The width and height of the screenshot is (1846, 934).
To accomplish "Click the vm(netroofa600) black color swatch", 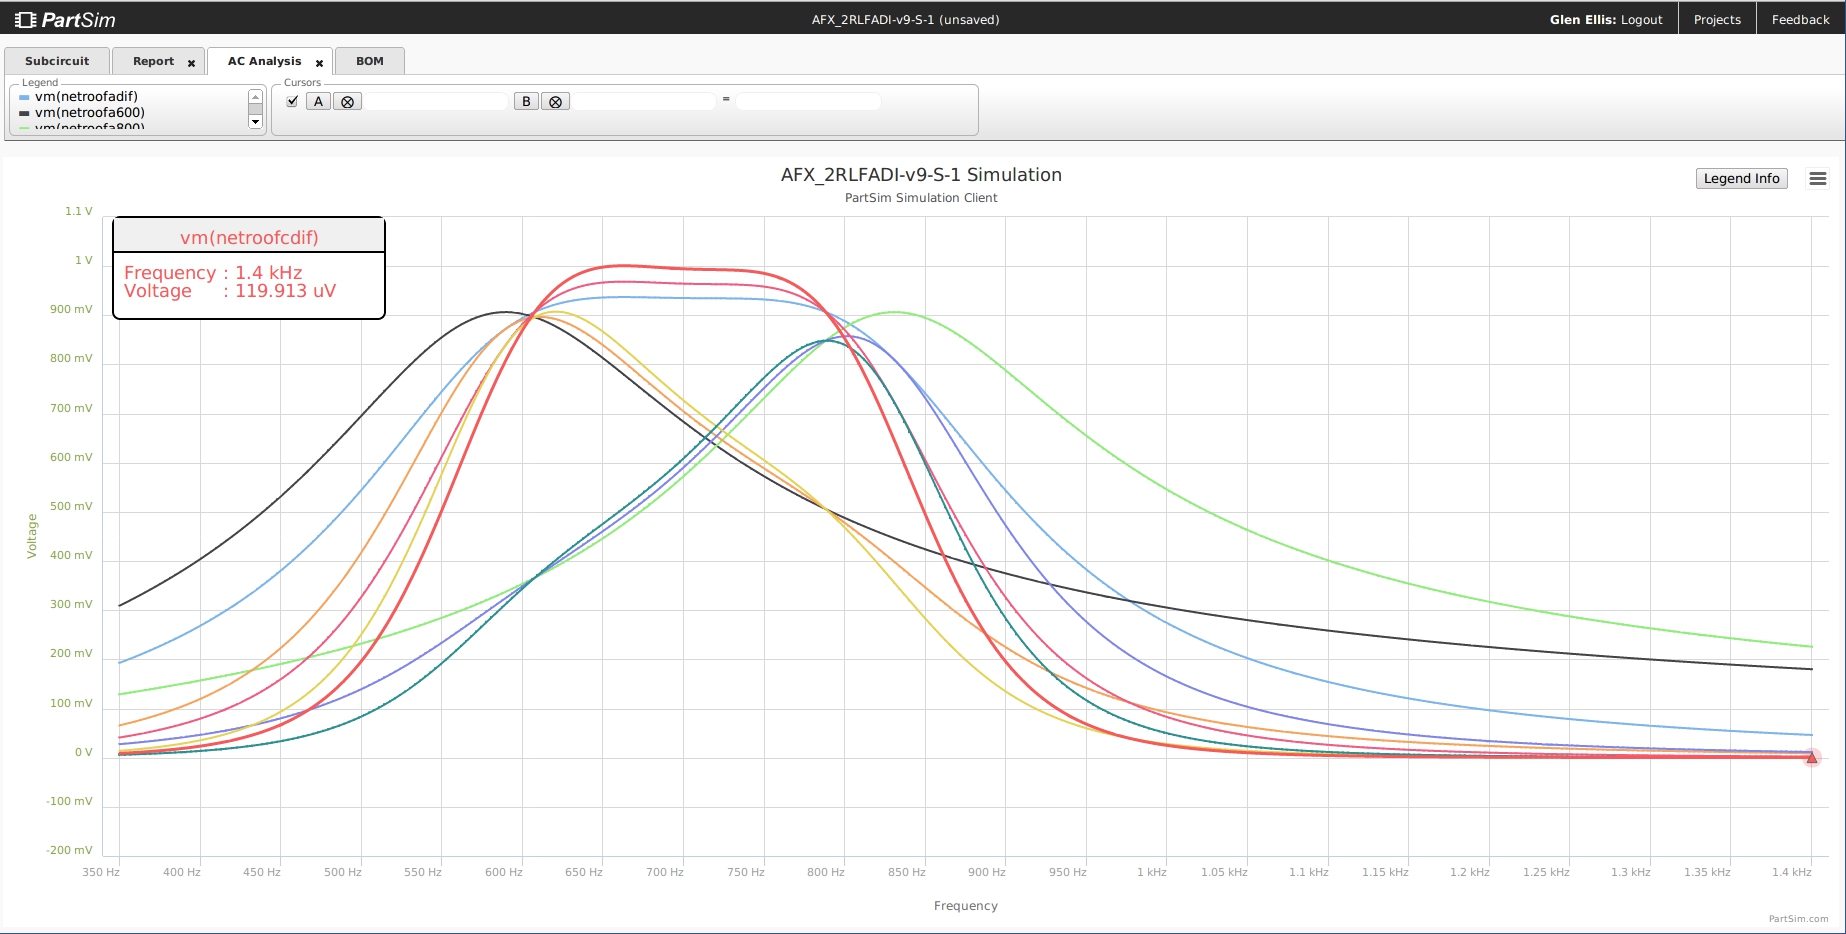I will [x=24, y=113].
